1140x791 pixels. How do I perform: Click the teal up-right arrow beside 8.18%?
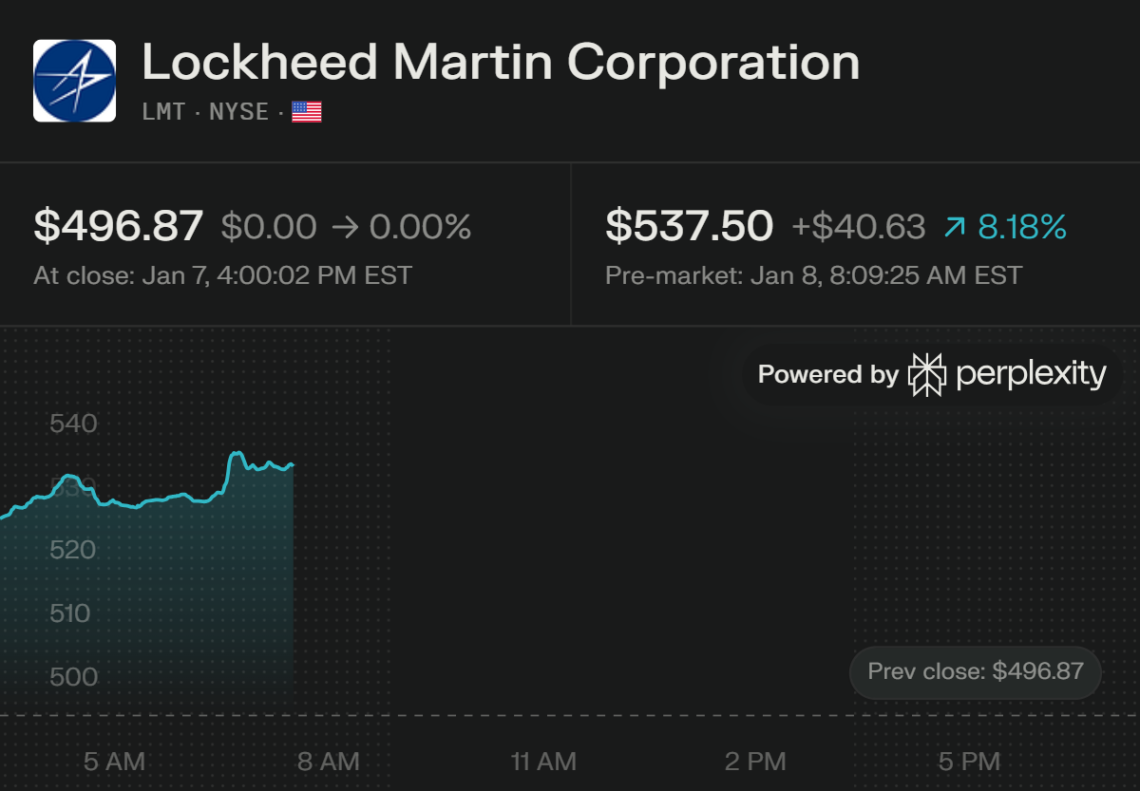[x=955, y=228]
